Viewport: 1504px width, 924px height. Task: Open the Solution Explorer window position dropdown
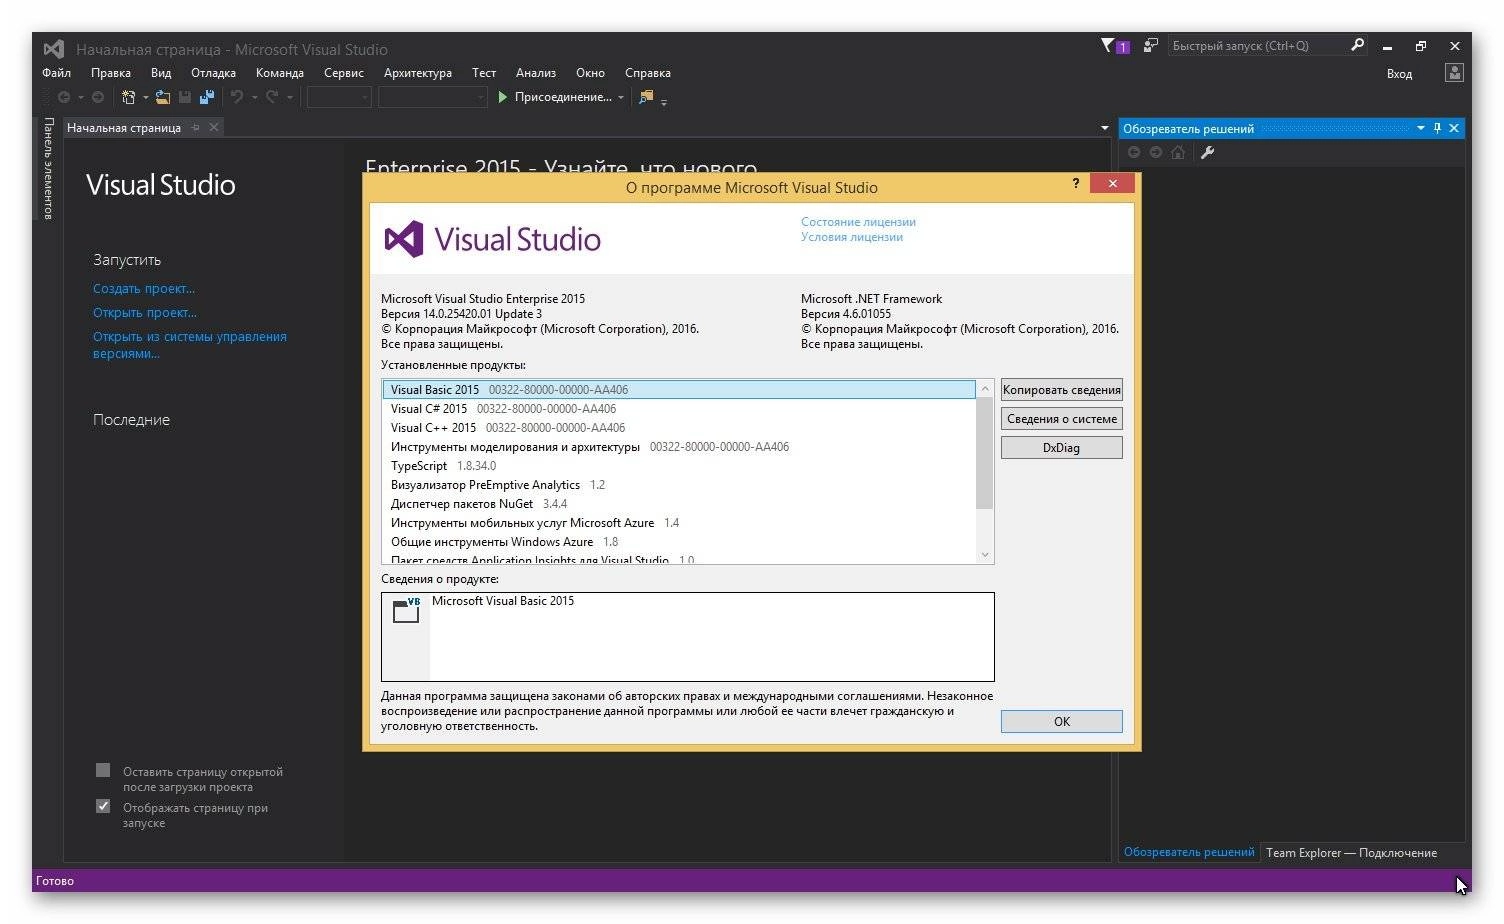pyautogui.click(x=1420, y=128)
